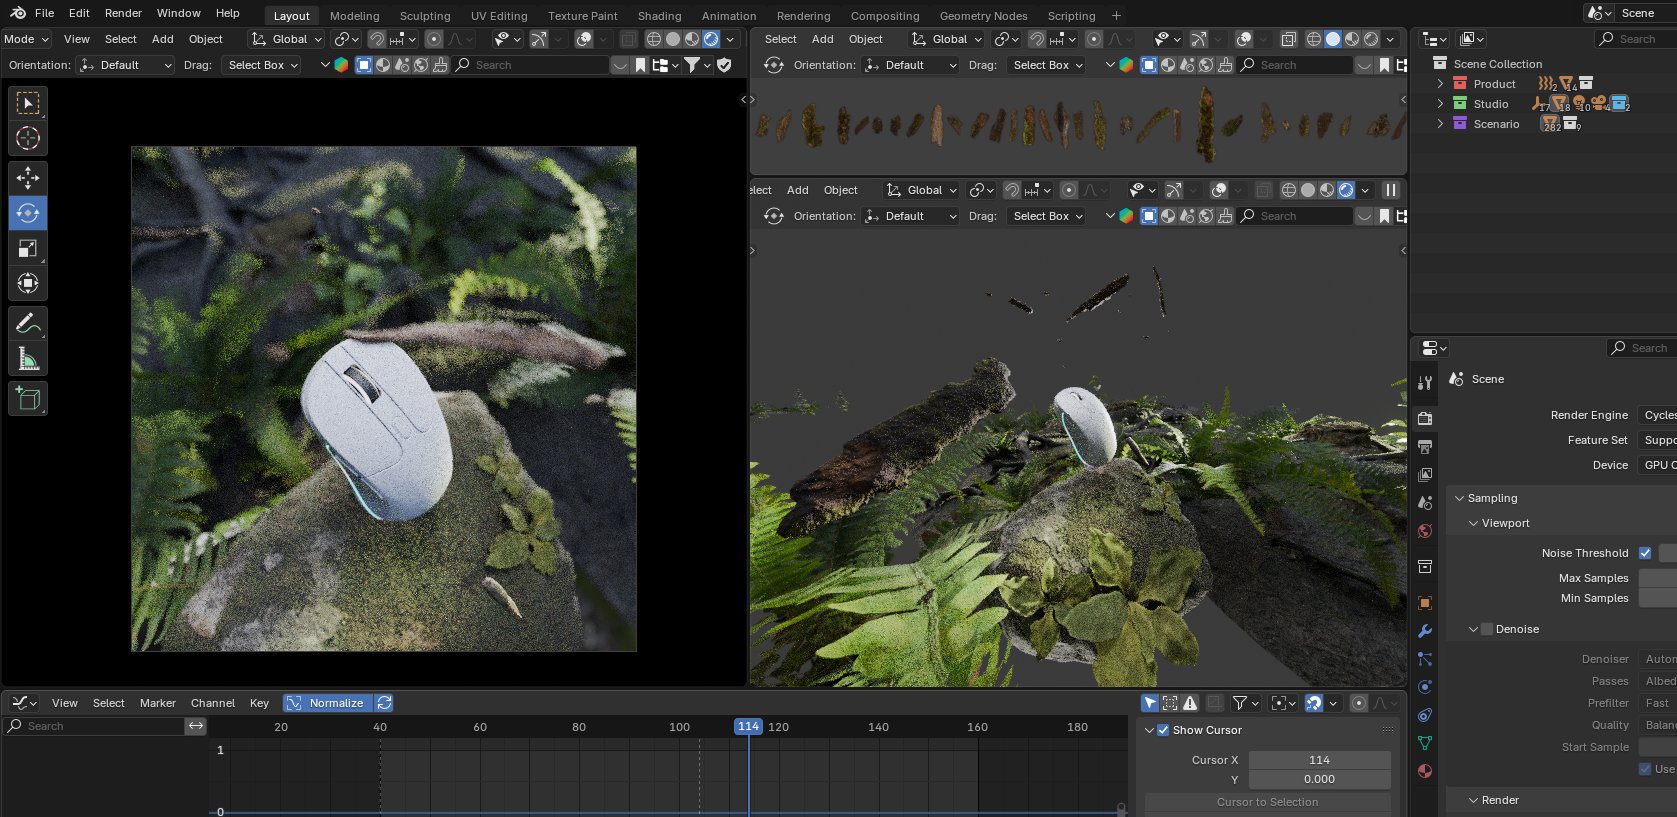
Task: Uncheck Show Cursor option
Action: (x=1163, y=730)
